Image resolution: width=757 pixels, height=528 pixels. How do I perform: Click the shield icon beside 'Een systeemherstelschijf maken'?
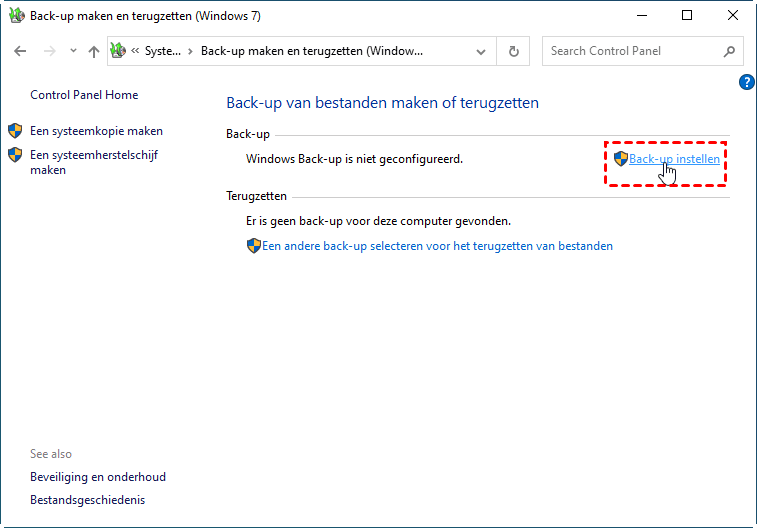pos(15,154)
